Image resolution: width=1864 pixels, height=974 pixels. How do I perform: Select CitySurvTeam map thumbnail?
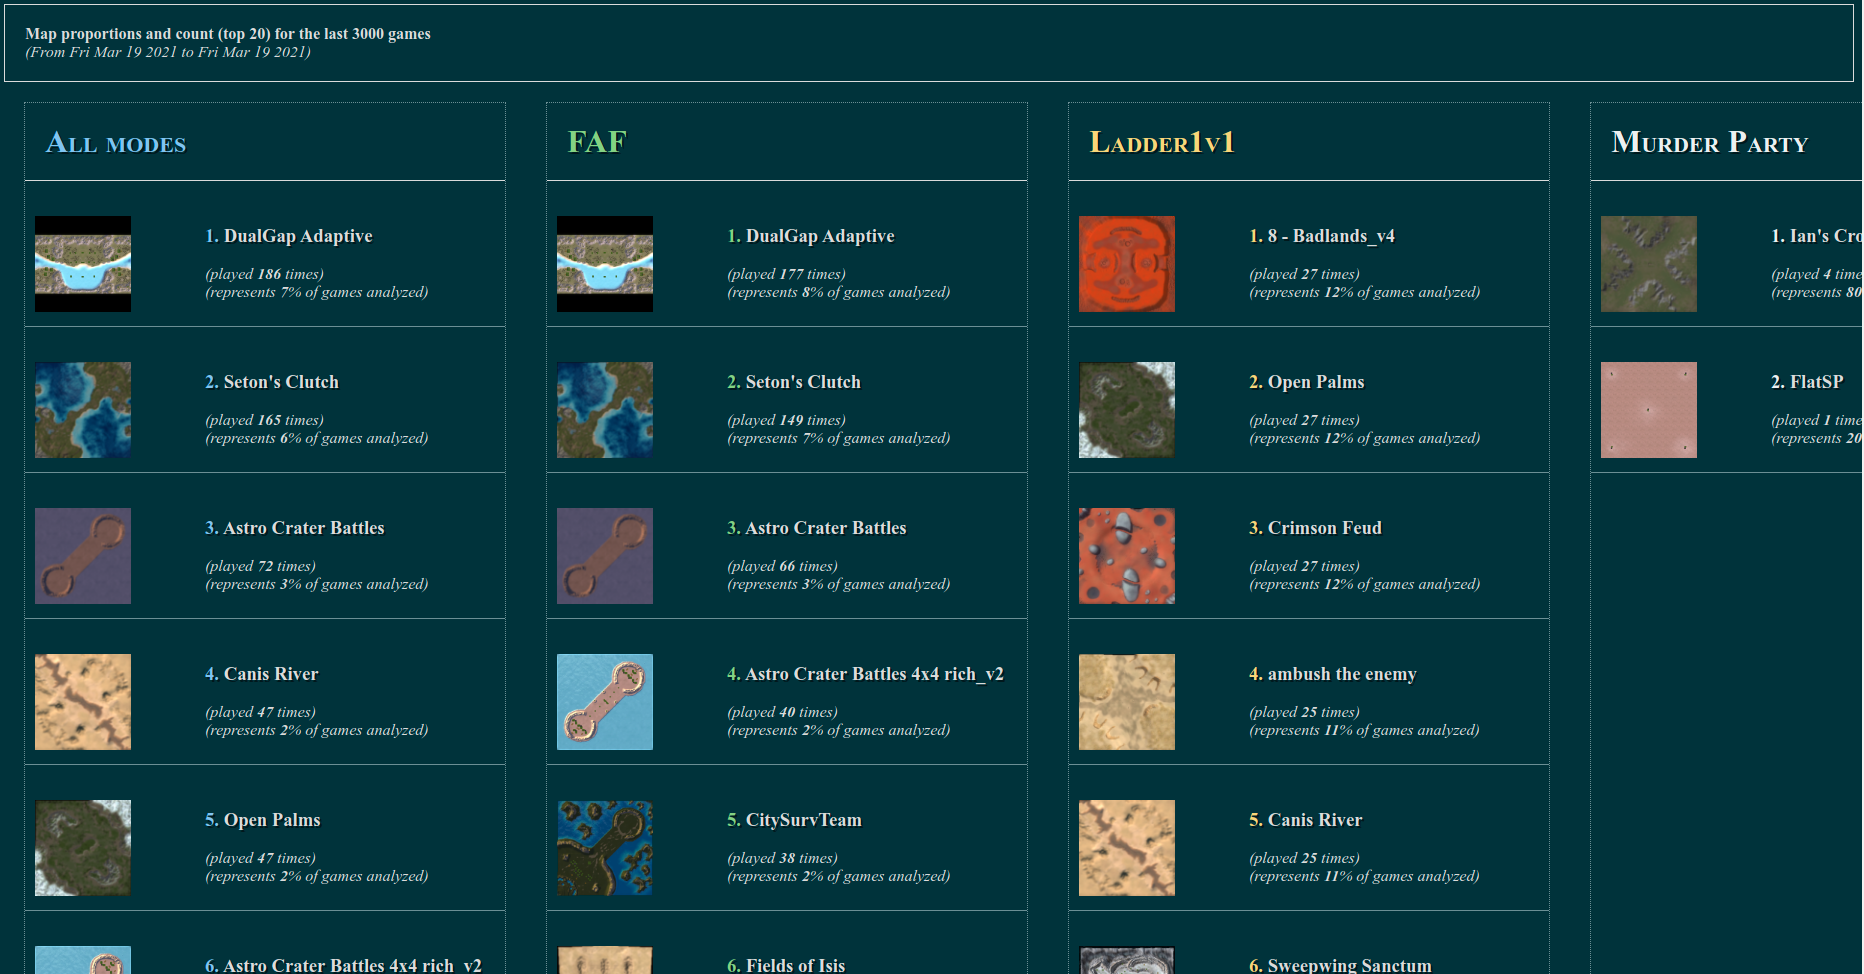[x=605, y=848]
